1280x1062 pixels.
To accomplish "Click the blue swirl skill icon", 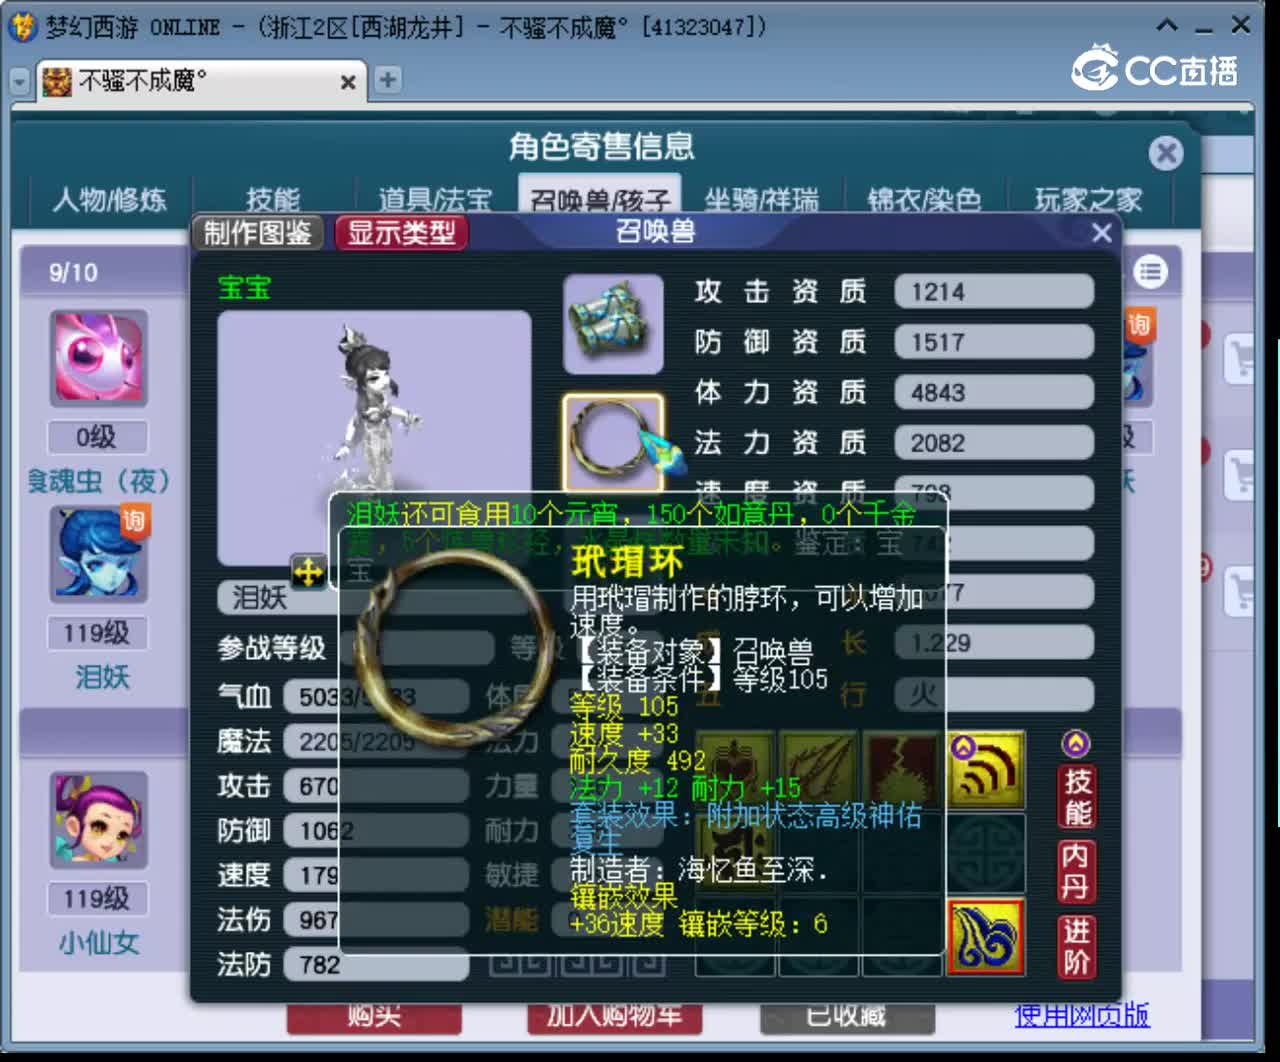I will tap(985, 937).
